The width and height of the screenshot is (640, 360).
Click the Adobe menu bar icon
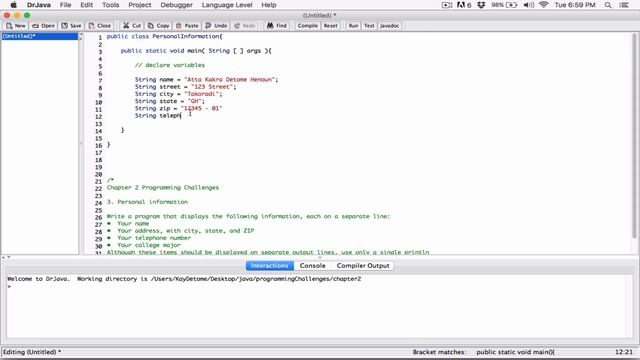click(464, 5)
